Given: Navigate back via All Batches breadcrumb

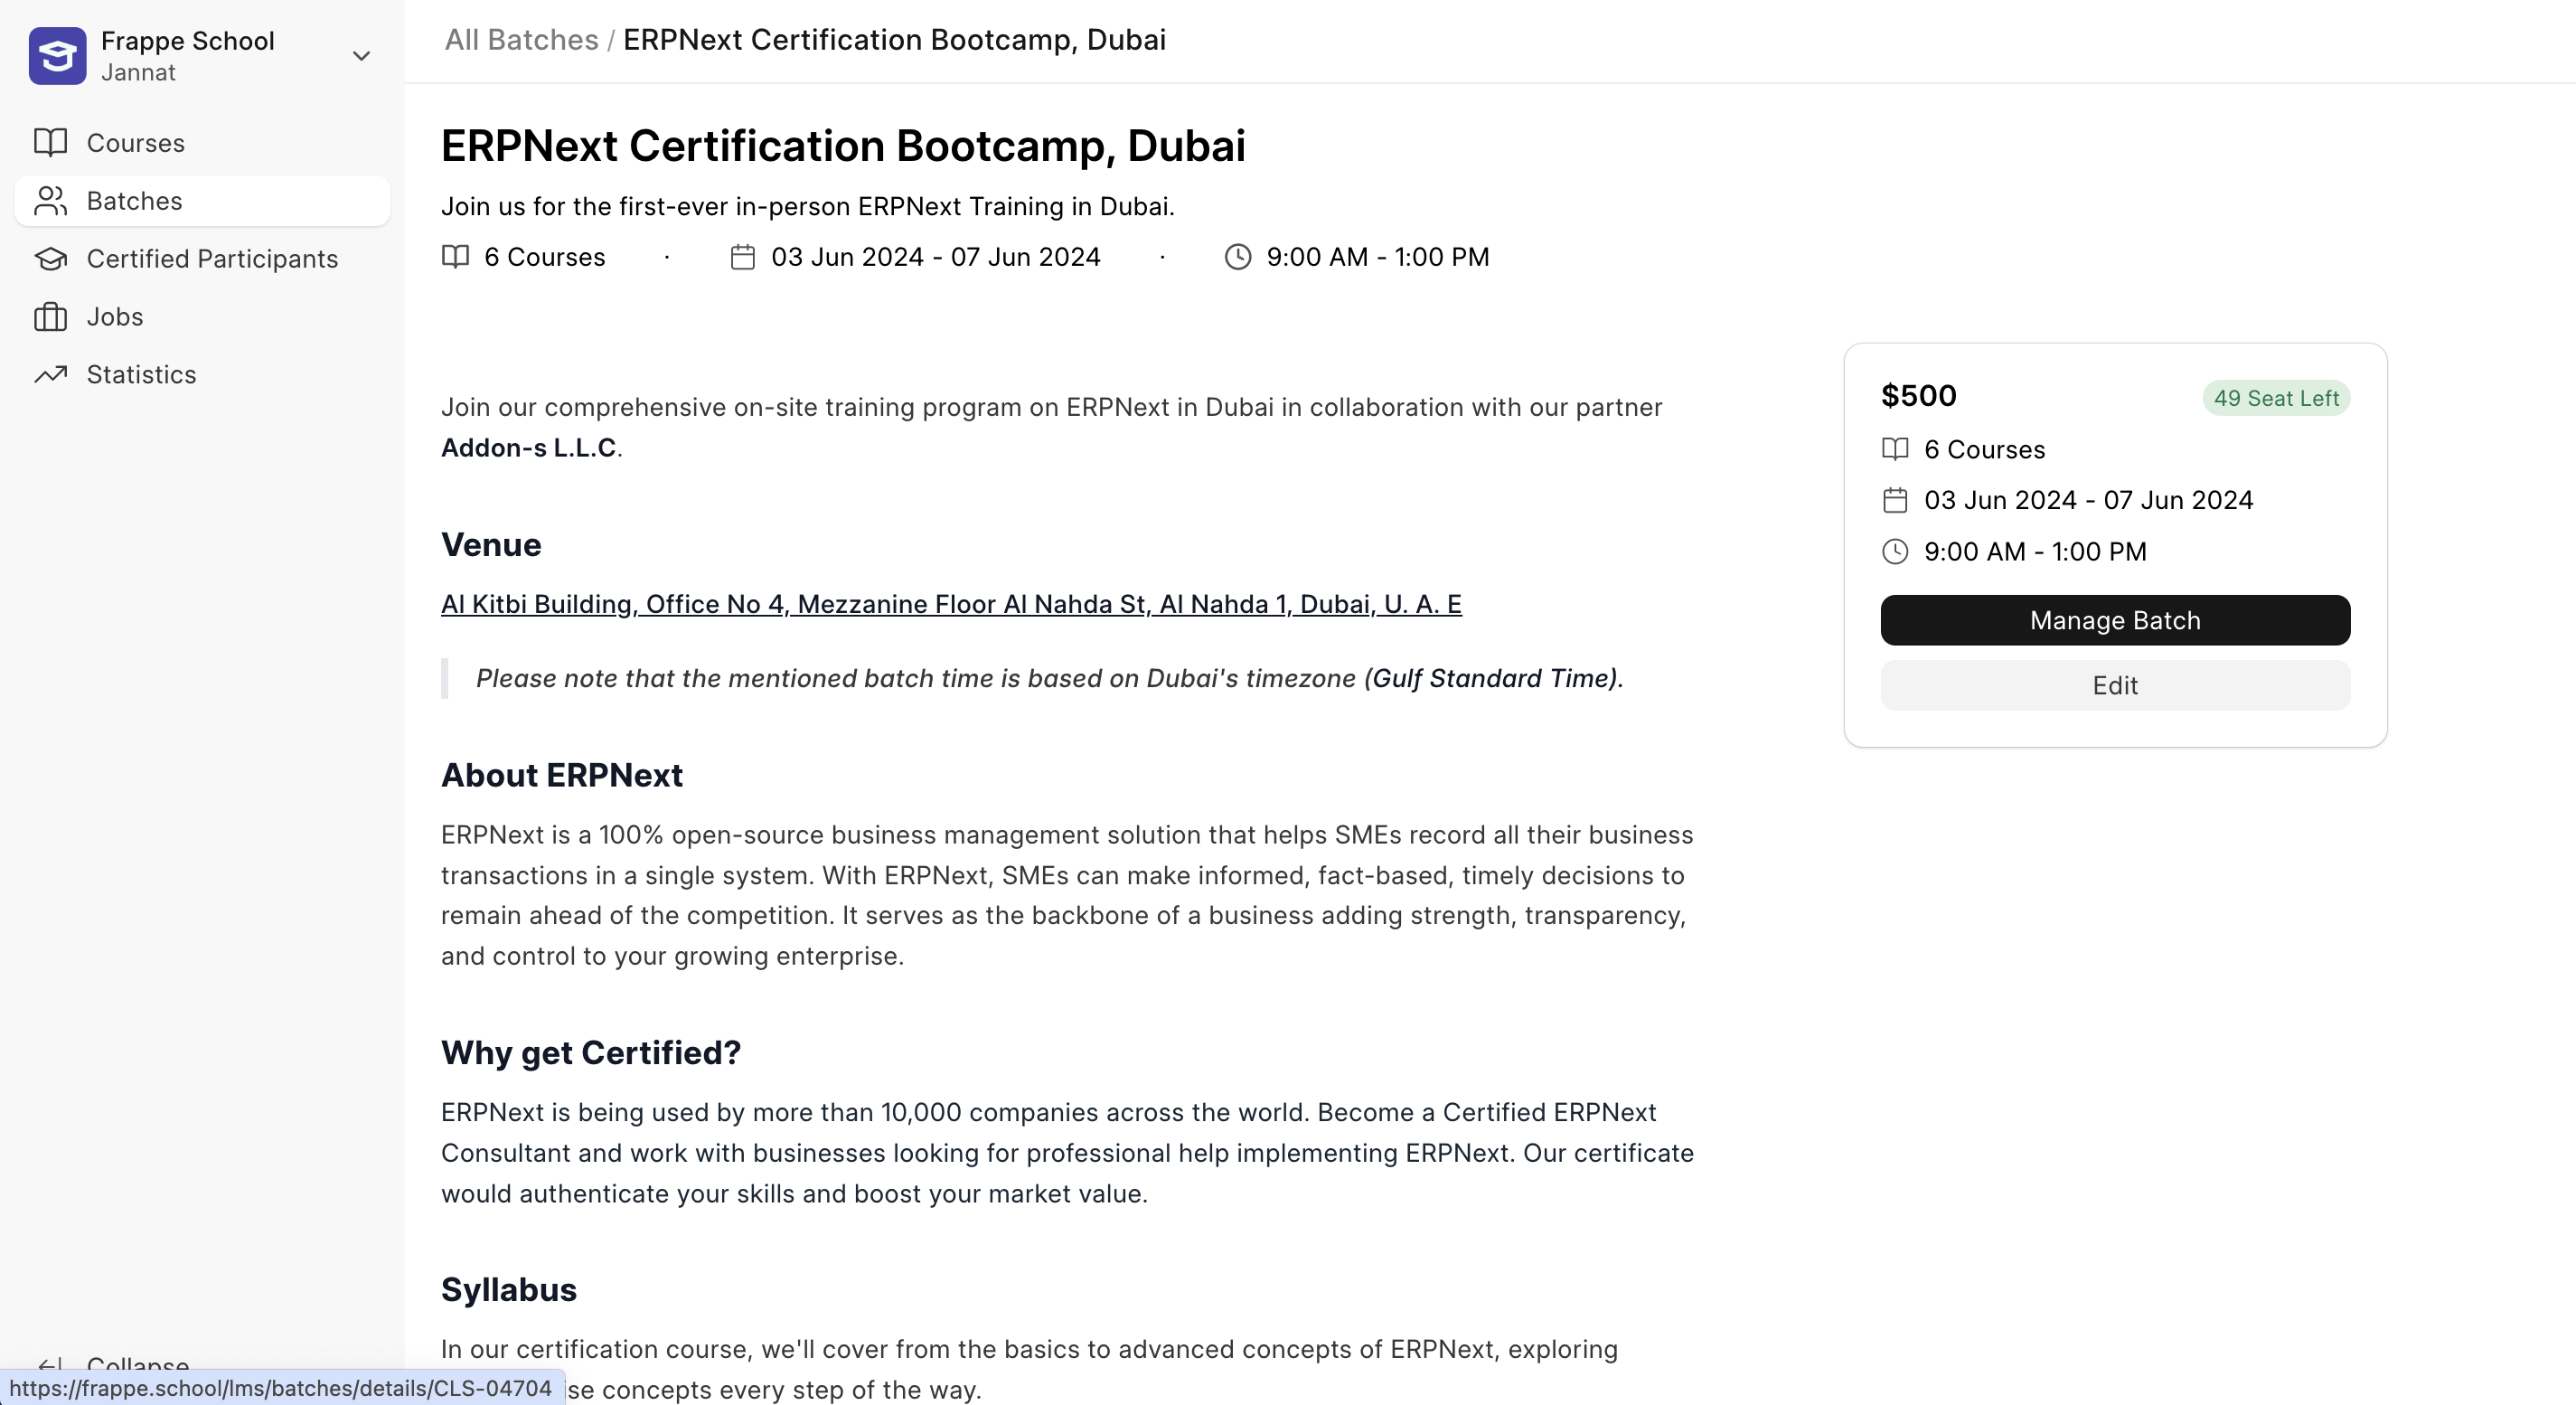Looking at the screenshot, I should click(521, 40).
